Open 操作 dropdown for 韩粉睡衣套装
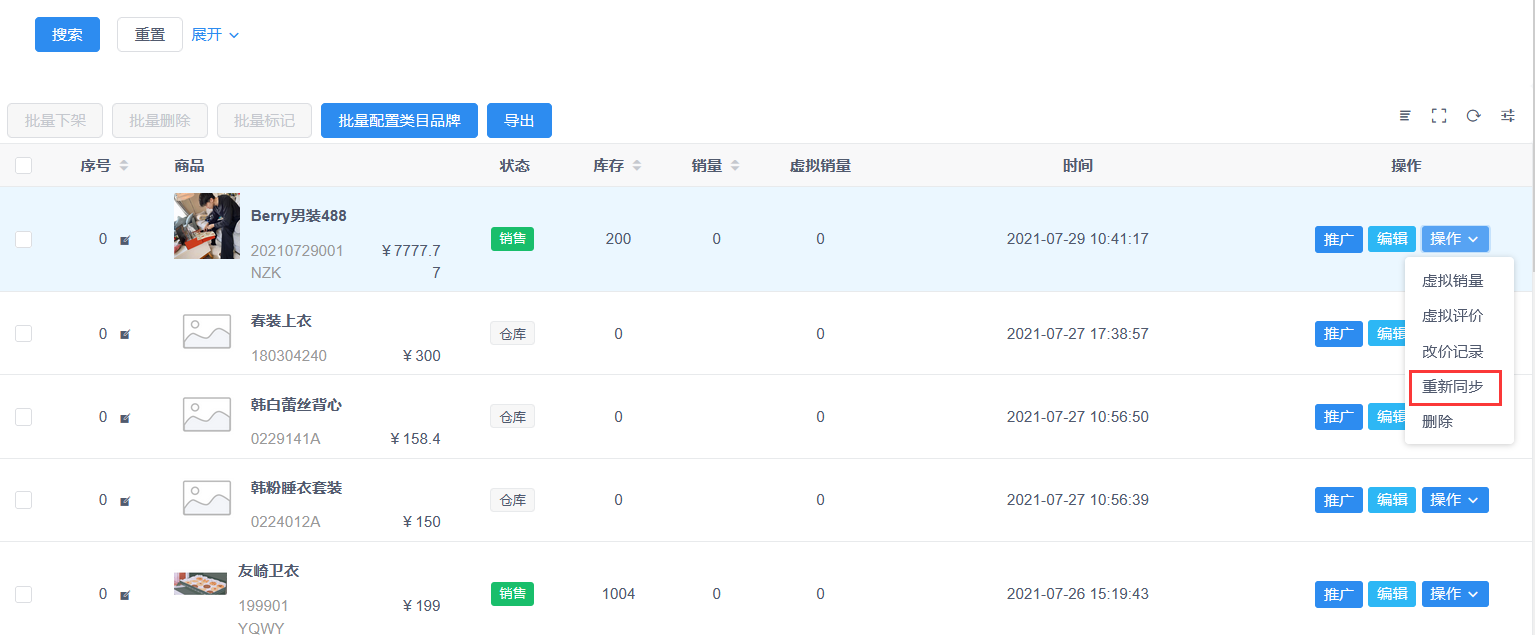Viewport: 1535px width, 635px height. [1455, 500]
